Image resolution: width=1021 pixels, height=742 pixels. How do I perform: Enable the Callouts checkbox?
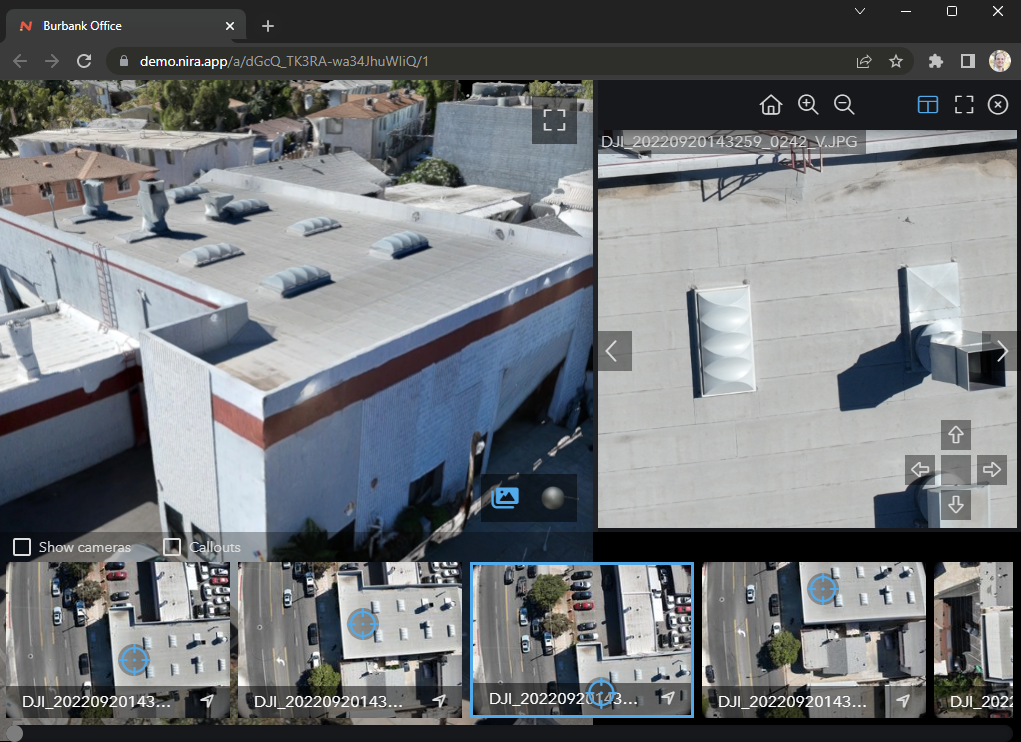click(x=172, y=547)
